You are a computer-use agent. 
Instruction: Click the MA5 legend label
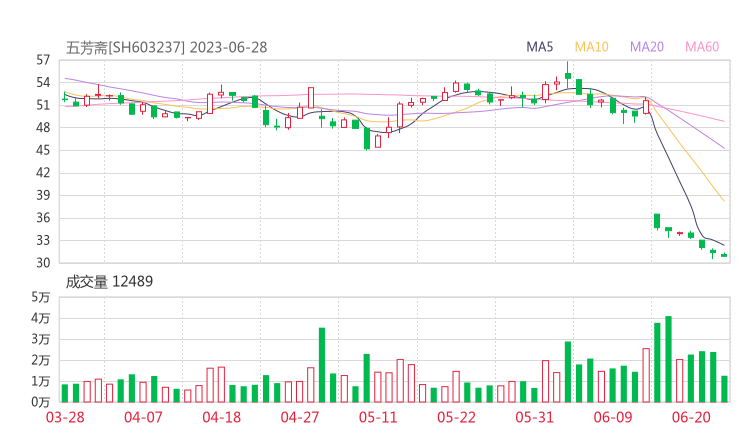539,47
